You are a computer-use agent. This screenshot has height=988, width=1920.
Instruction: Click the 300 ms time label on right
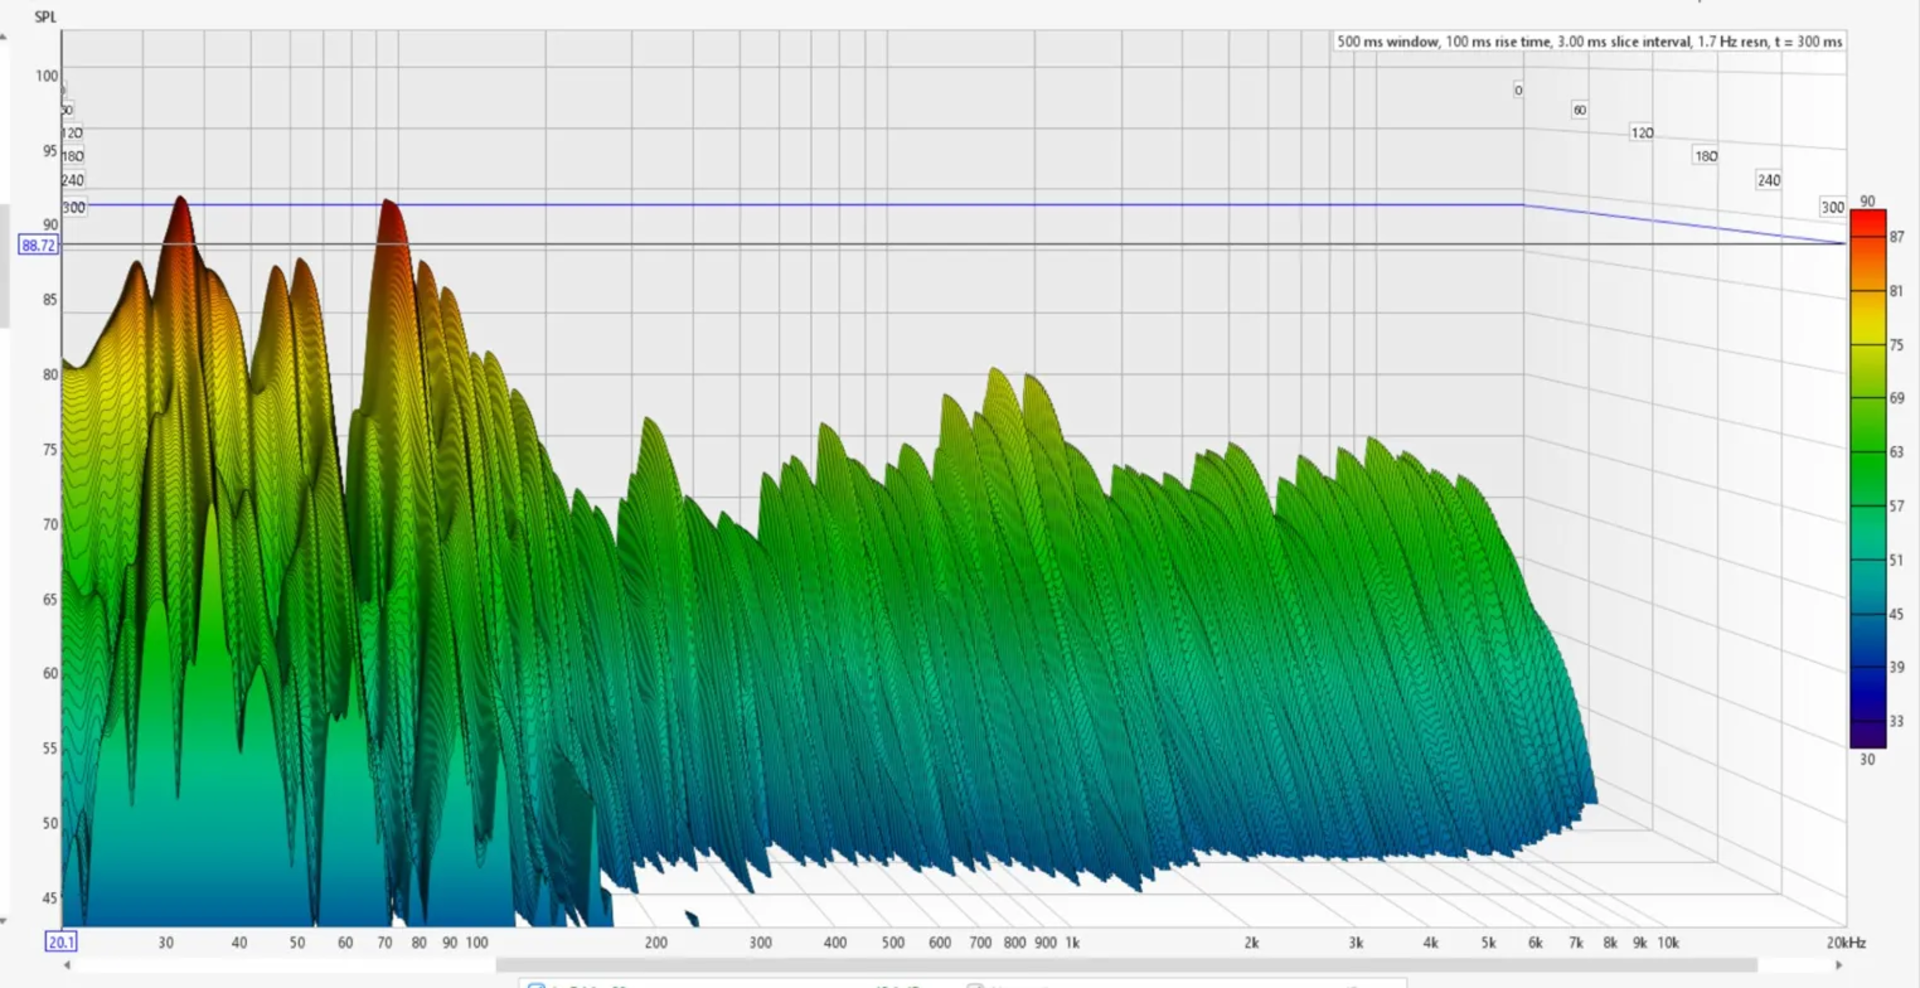(x=1832, y=207)
